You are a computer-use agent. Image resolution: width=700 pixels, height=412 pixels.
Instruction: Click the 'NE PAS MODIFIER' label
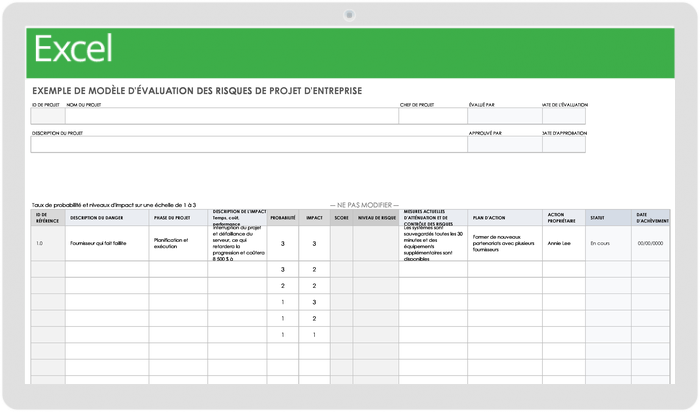pyautogui.click(x=364, y=205)
